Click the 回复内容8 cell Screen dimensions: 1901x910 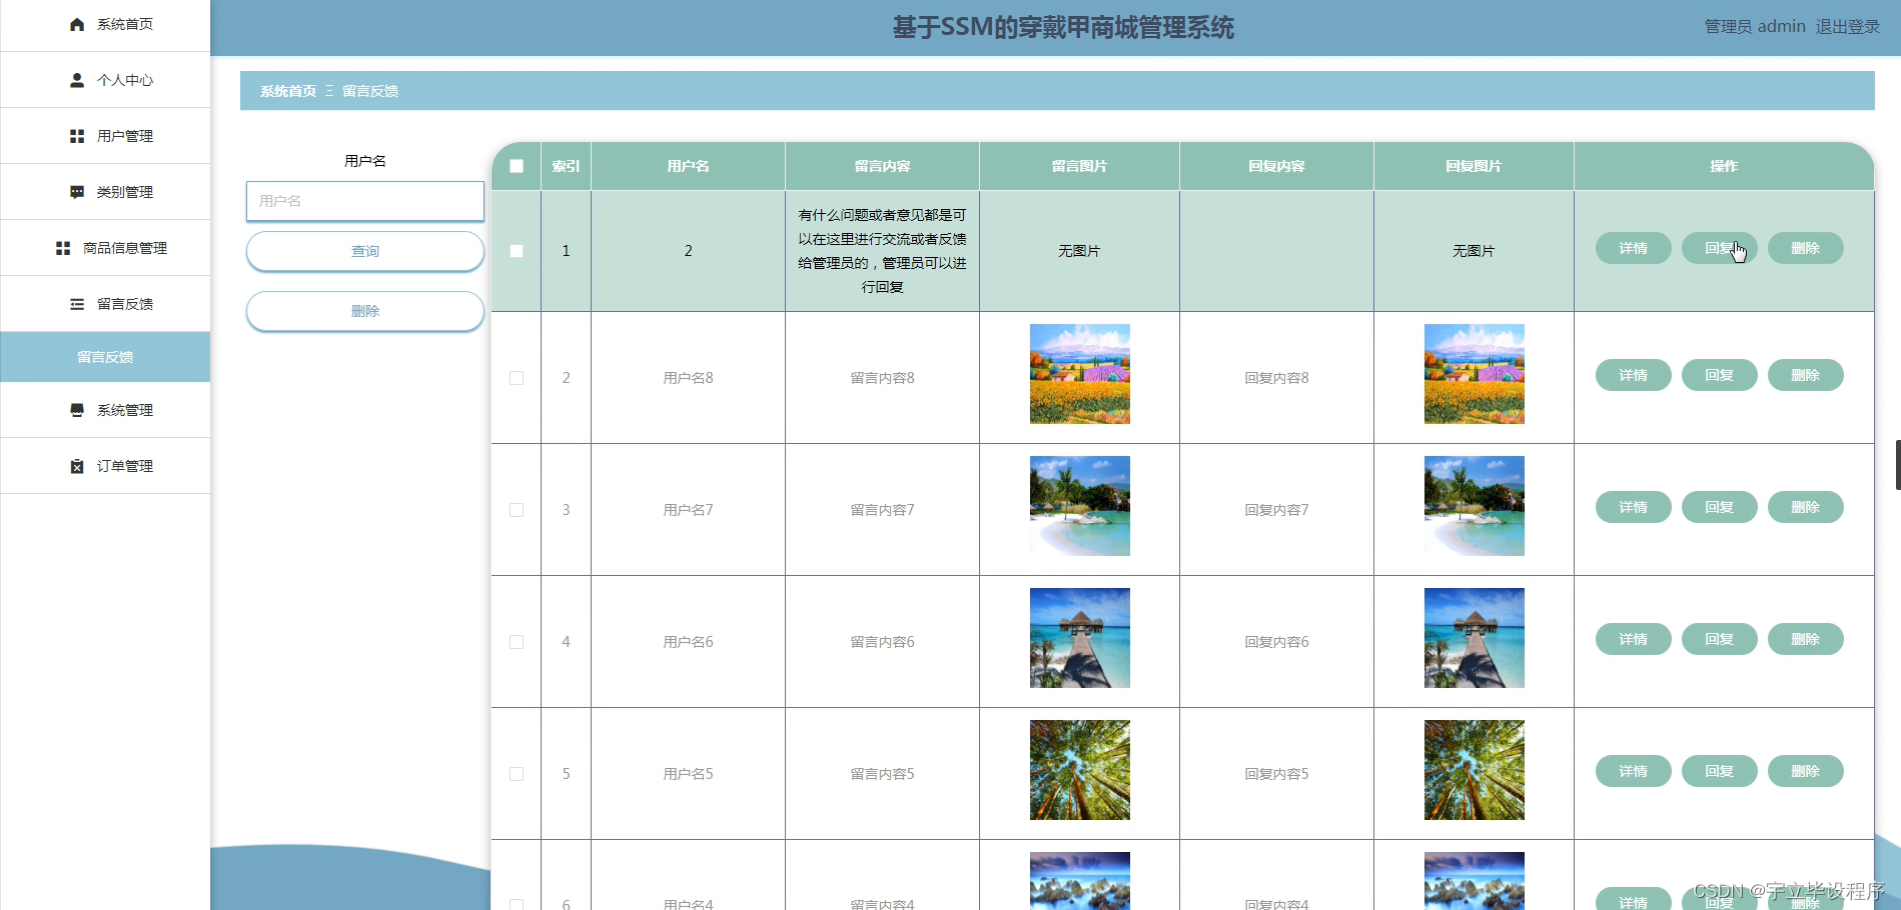pos(1276,378)
